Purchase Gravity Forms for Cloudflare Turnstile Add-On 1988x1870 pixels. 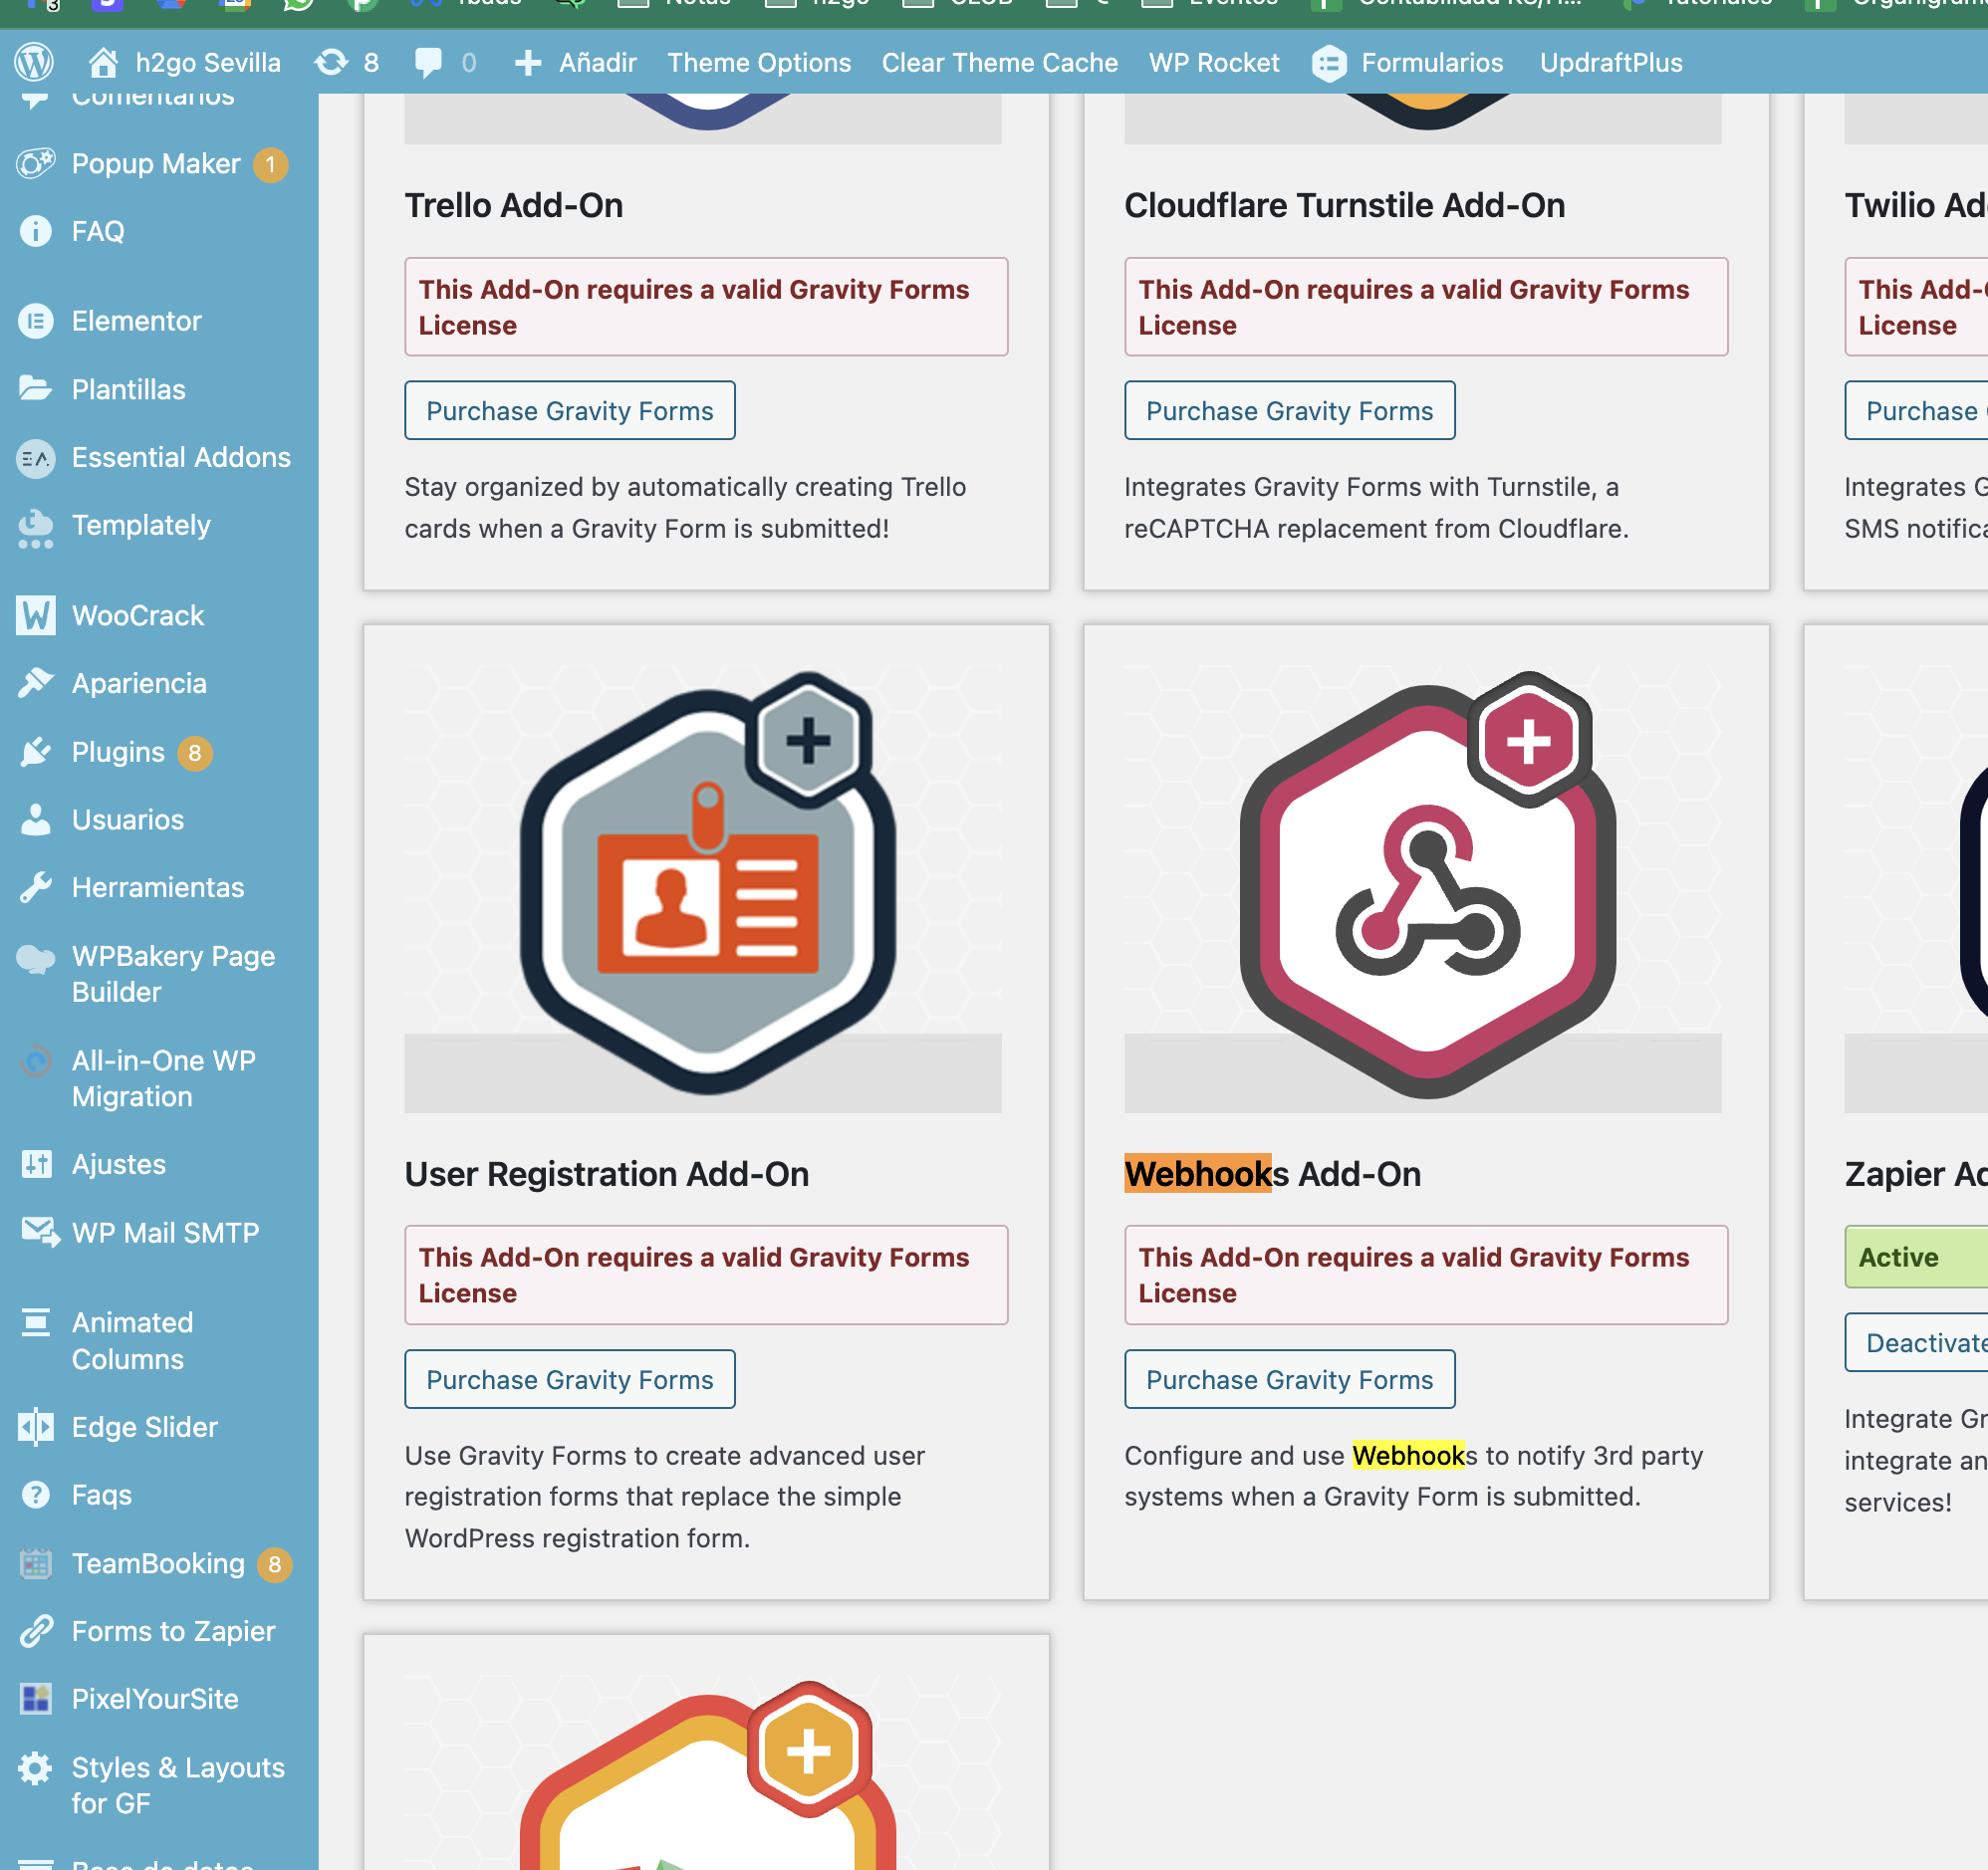1289,411
